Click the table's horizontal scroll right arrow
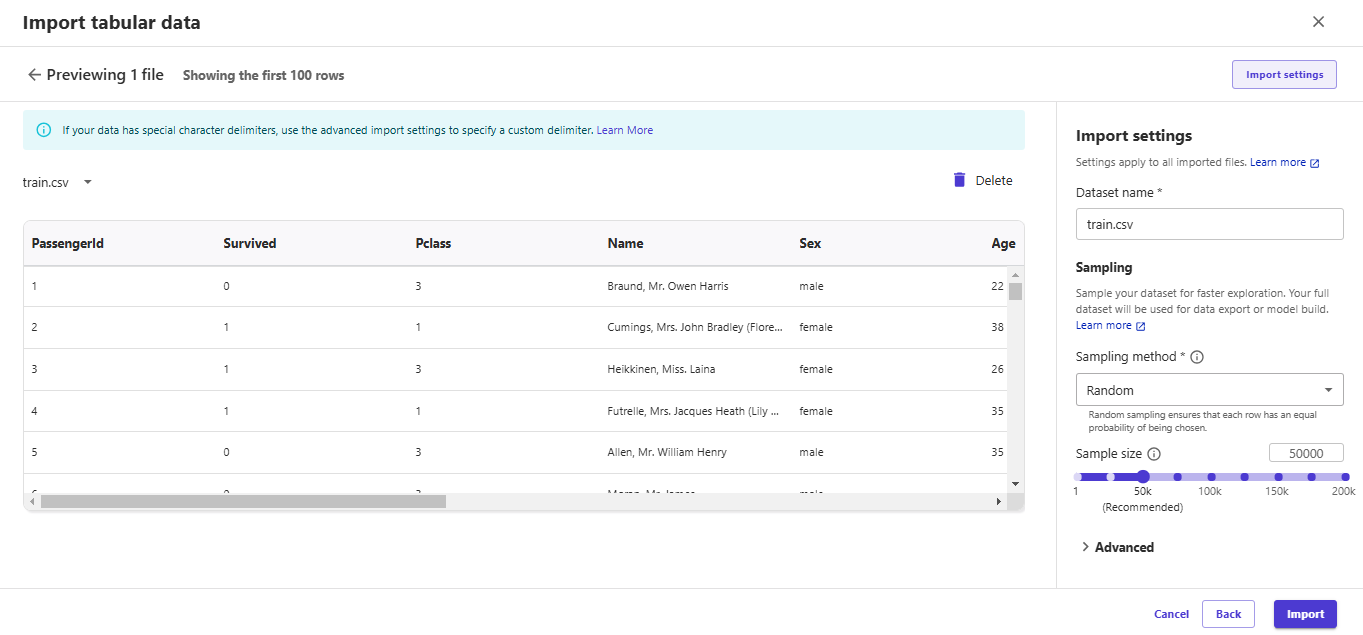The width and height of the screenshot is (1363, 635). pyautogui.click(x=999, y=501)
